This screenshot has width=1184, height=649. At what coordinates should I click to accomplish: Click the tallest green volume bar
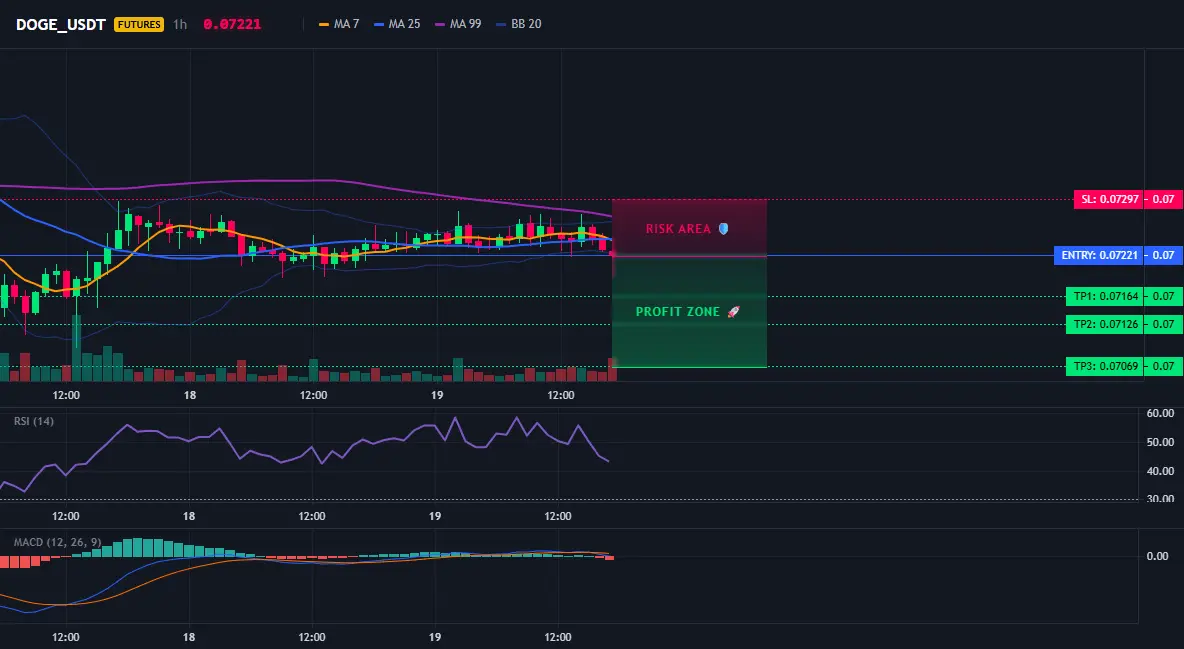click(x=76, y=348)
